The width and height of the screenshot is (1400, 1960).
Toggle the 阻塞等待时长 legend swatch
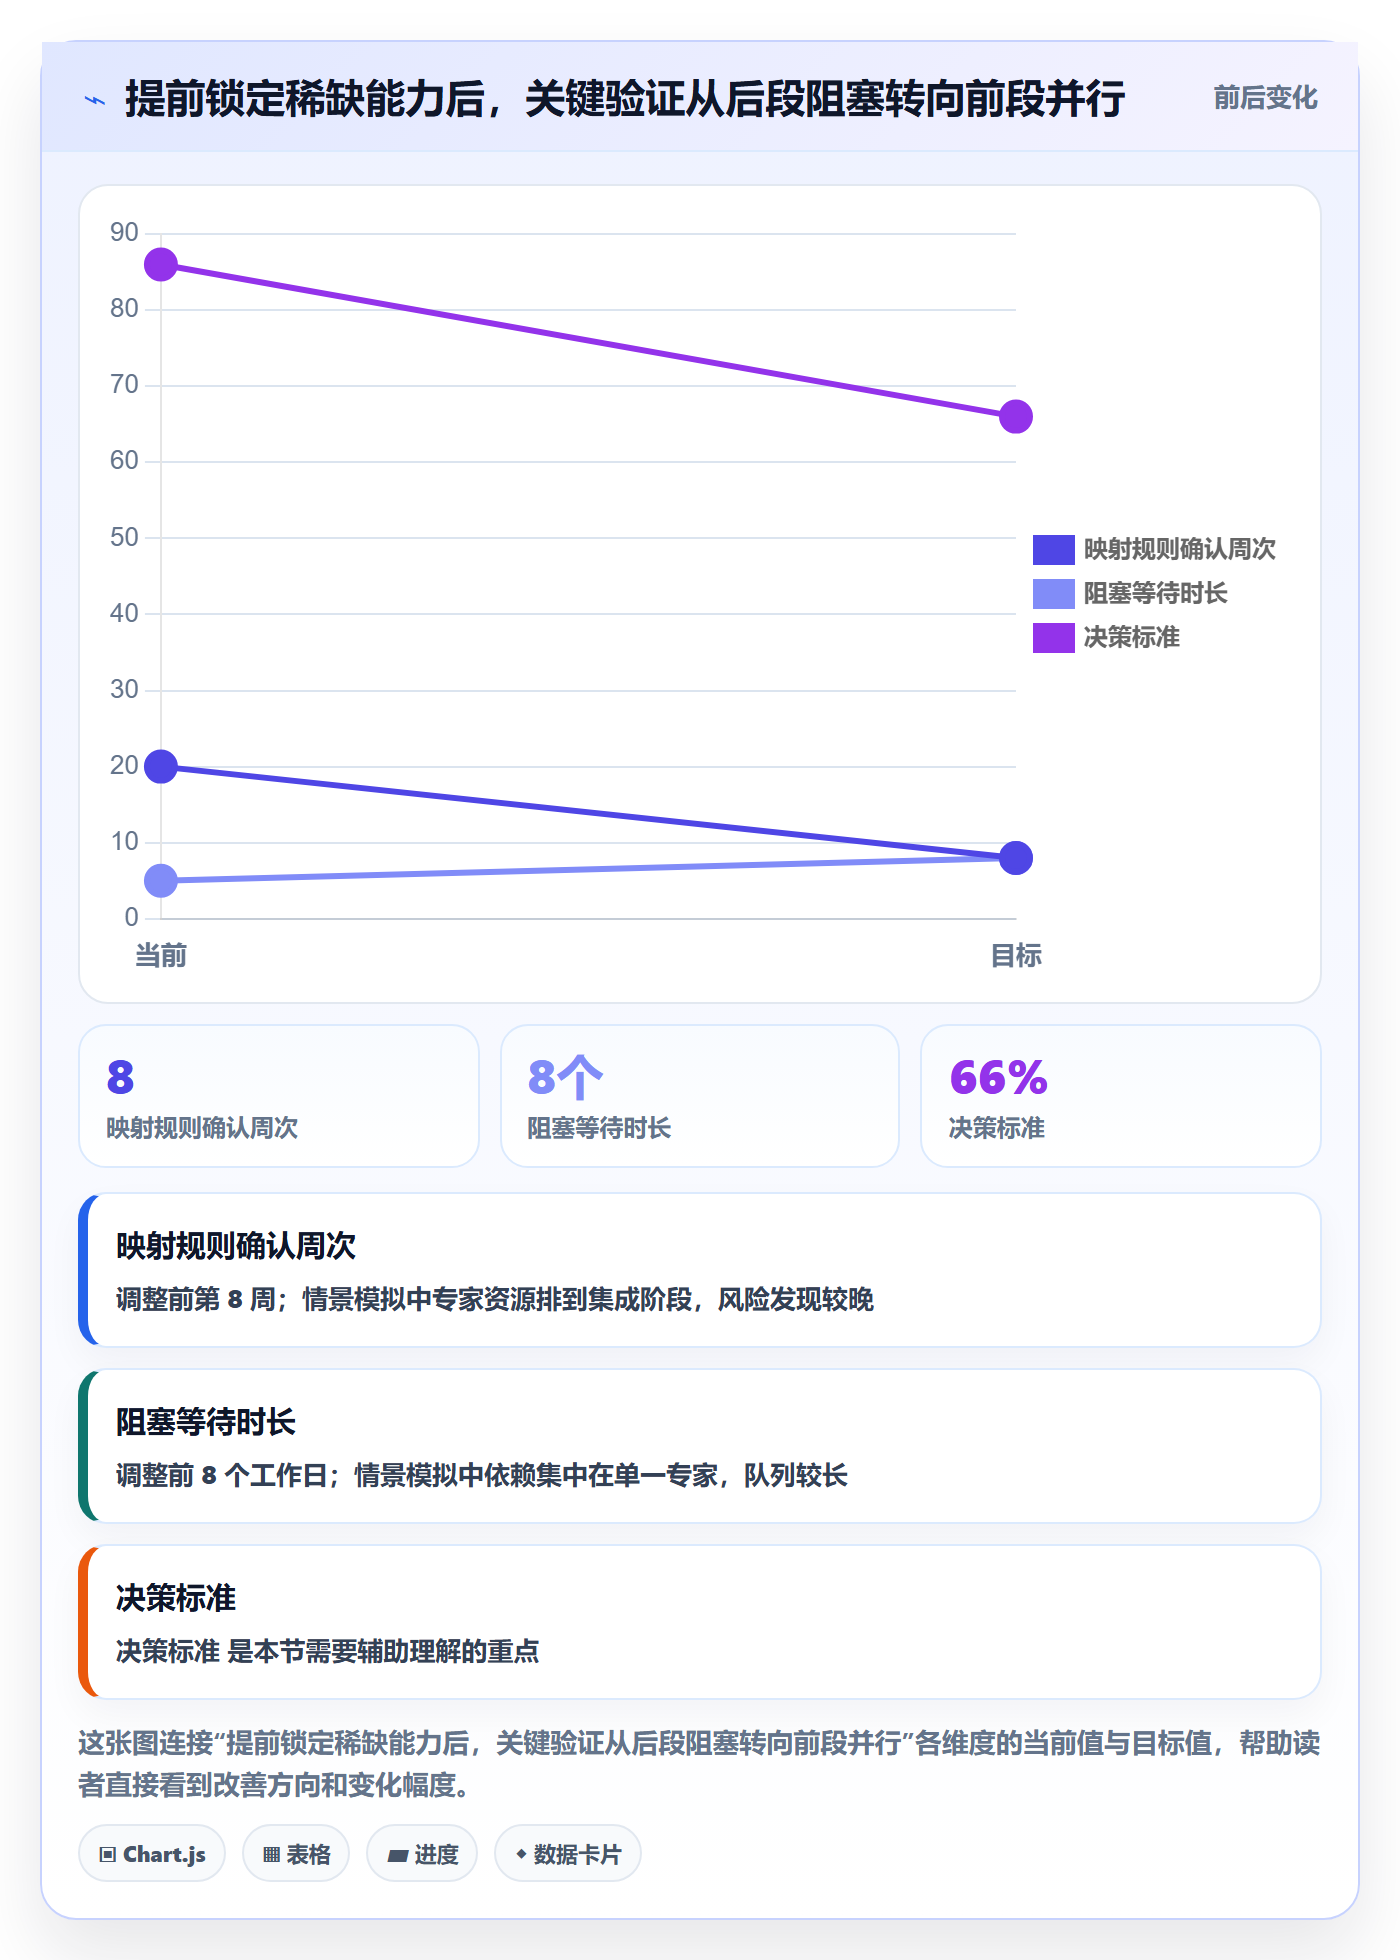[x=1053, y=593]
